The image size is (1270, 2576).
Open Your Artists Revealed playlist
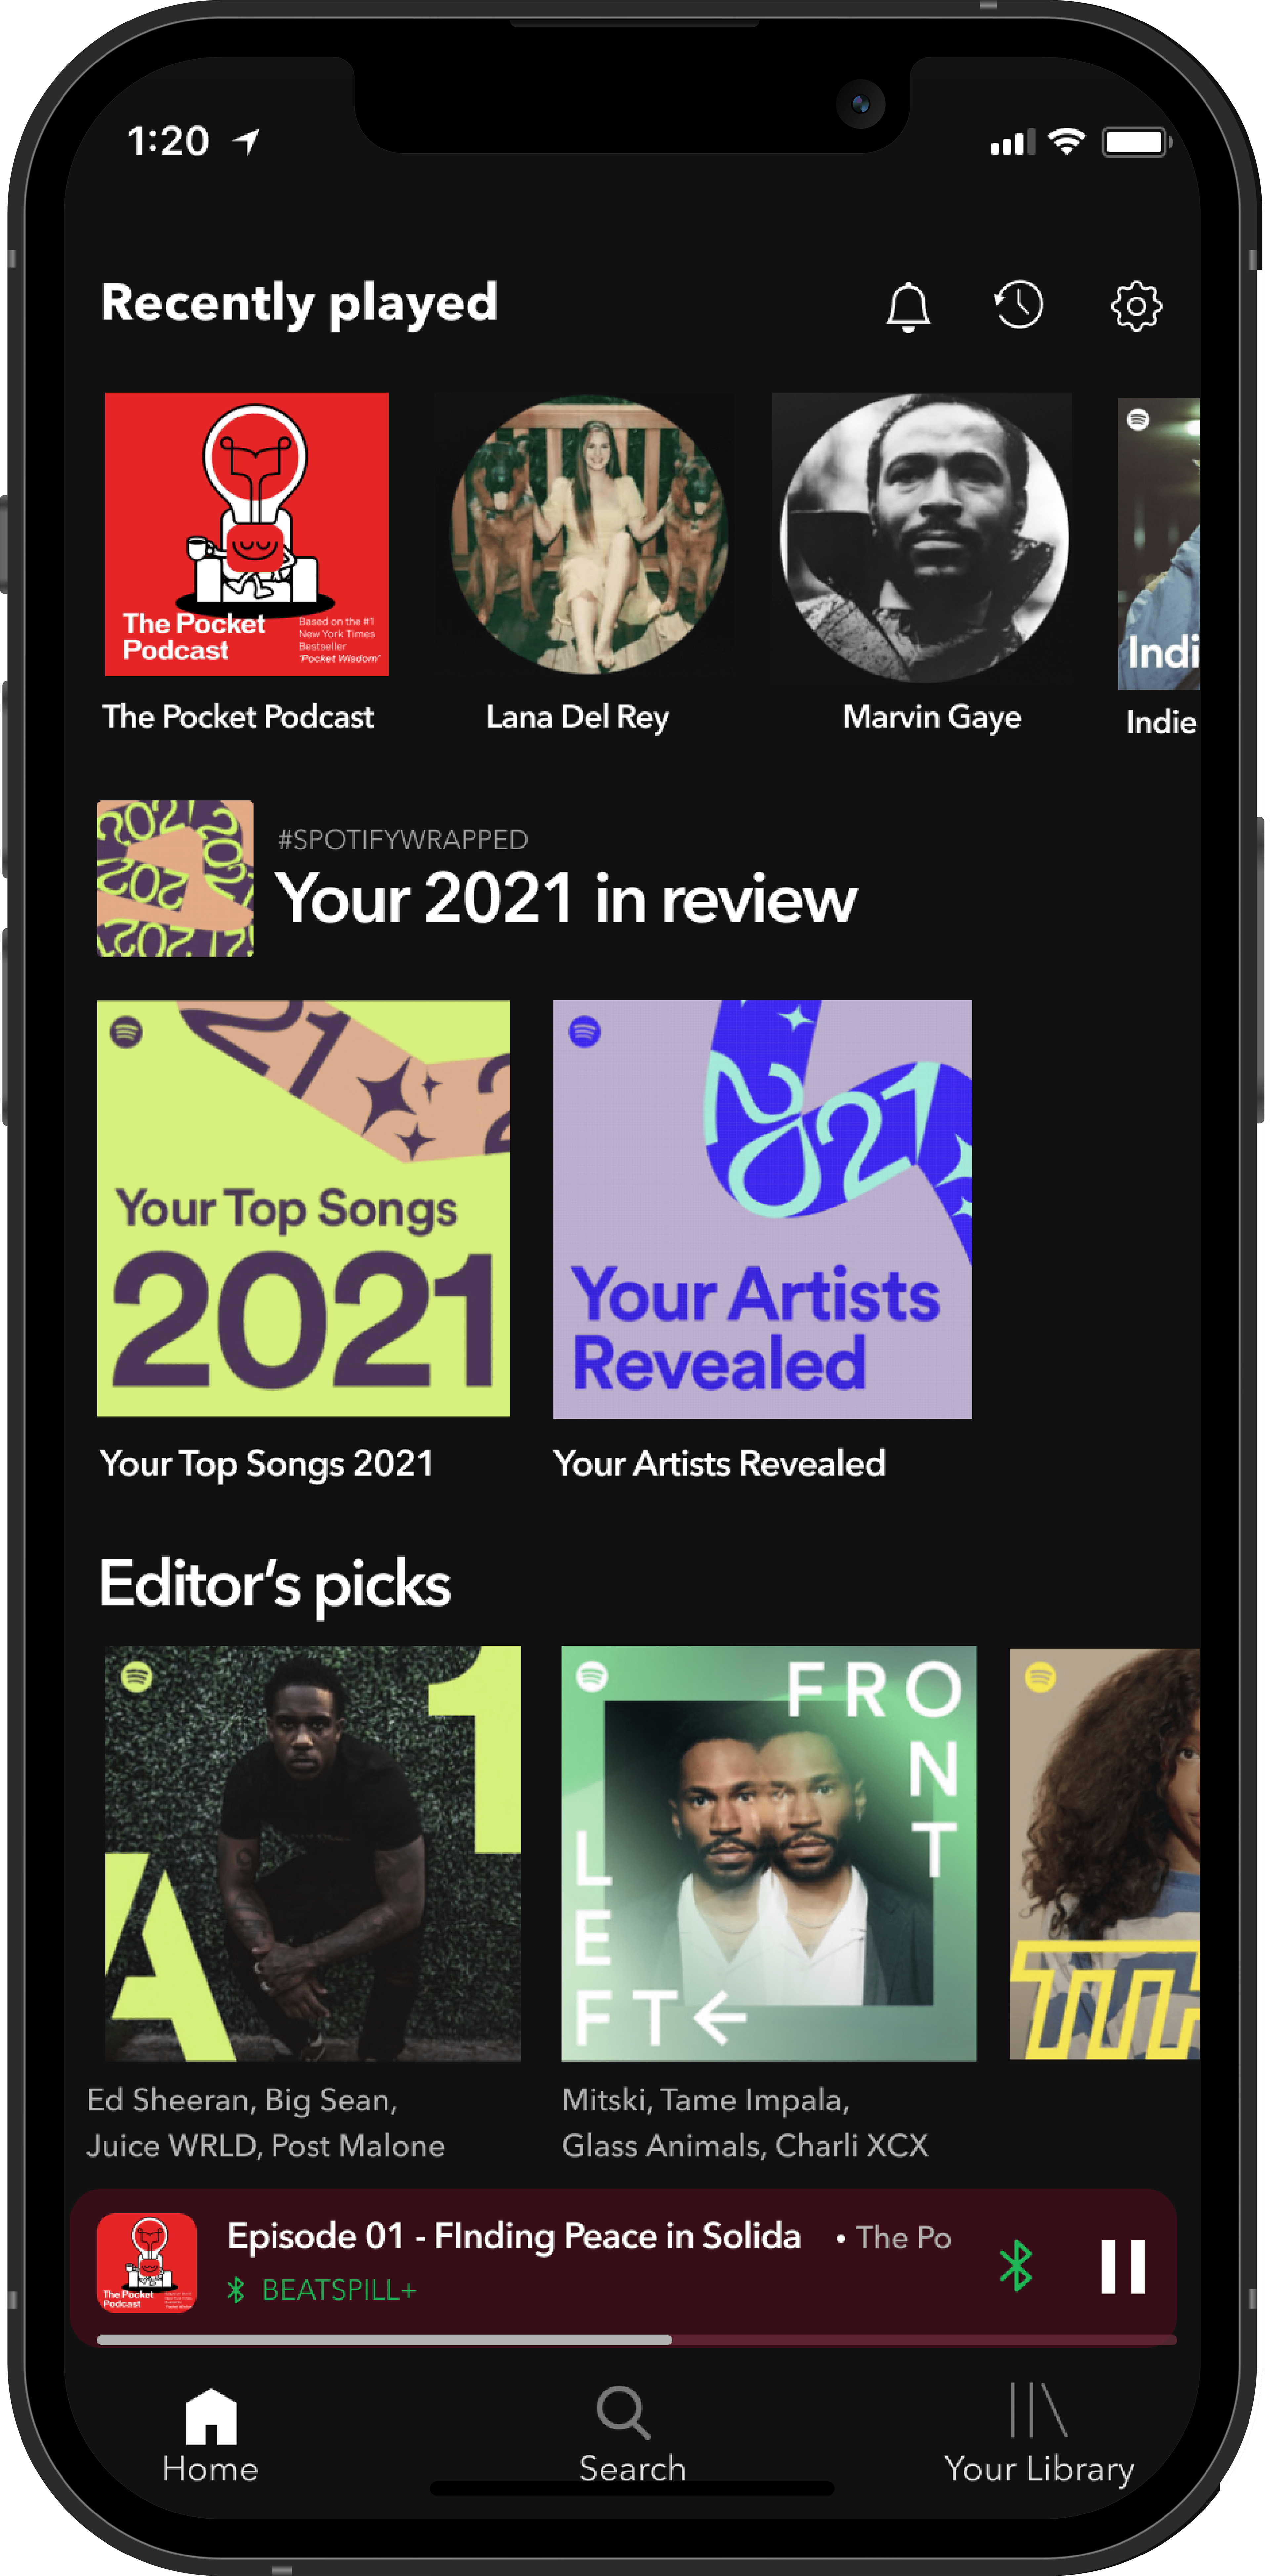(762, 1209)
